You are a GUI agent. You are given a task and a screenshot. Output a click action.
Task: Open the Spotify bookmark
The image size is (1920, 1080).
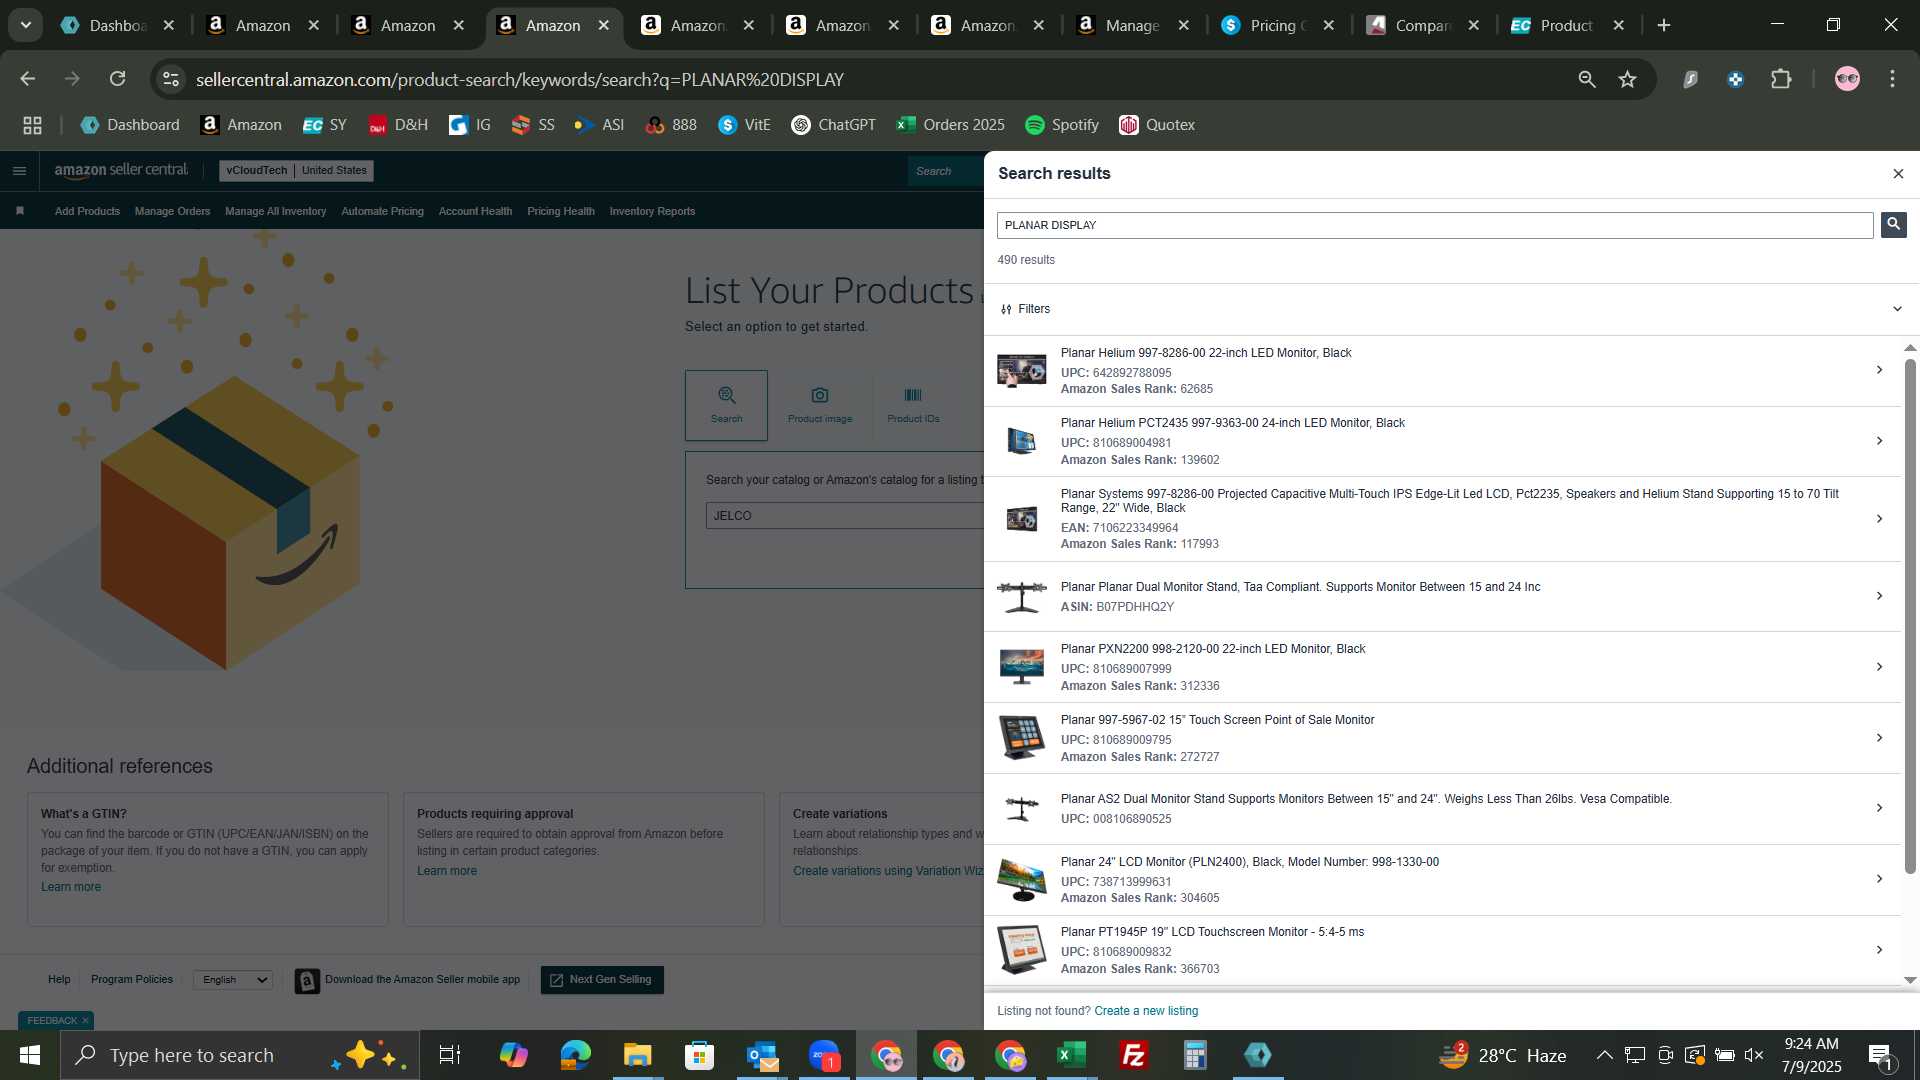(1062, 125)
